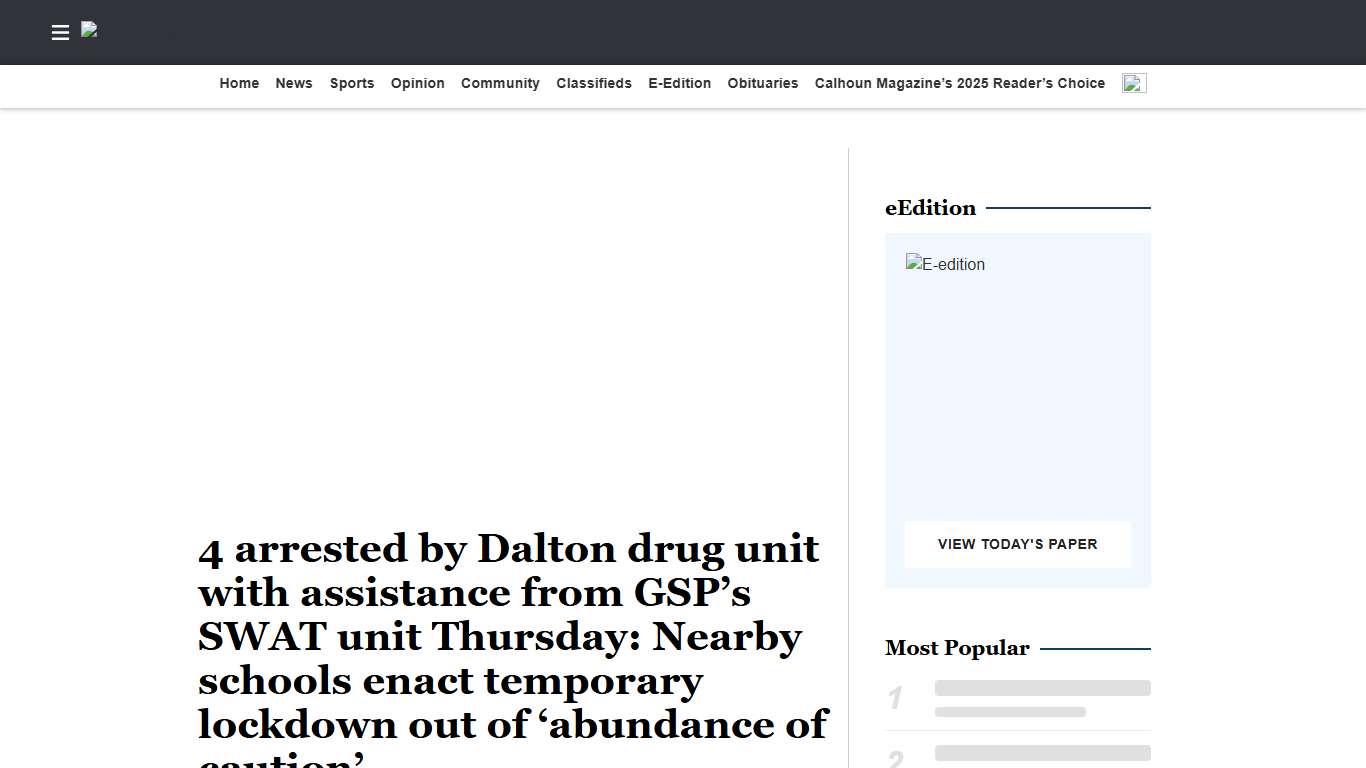Click the first Most Popular loading placeholder bar
The height and width of the screenshot is (768, 1366).
pos(1042,688)
